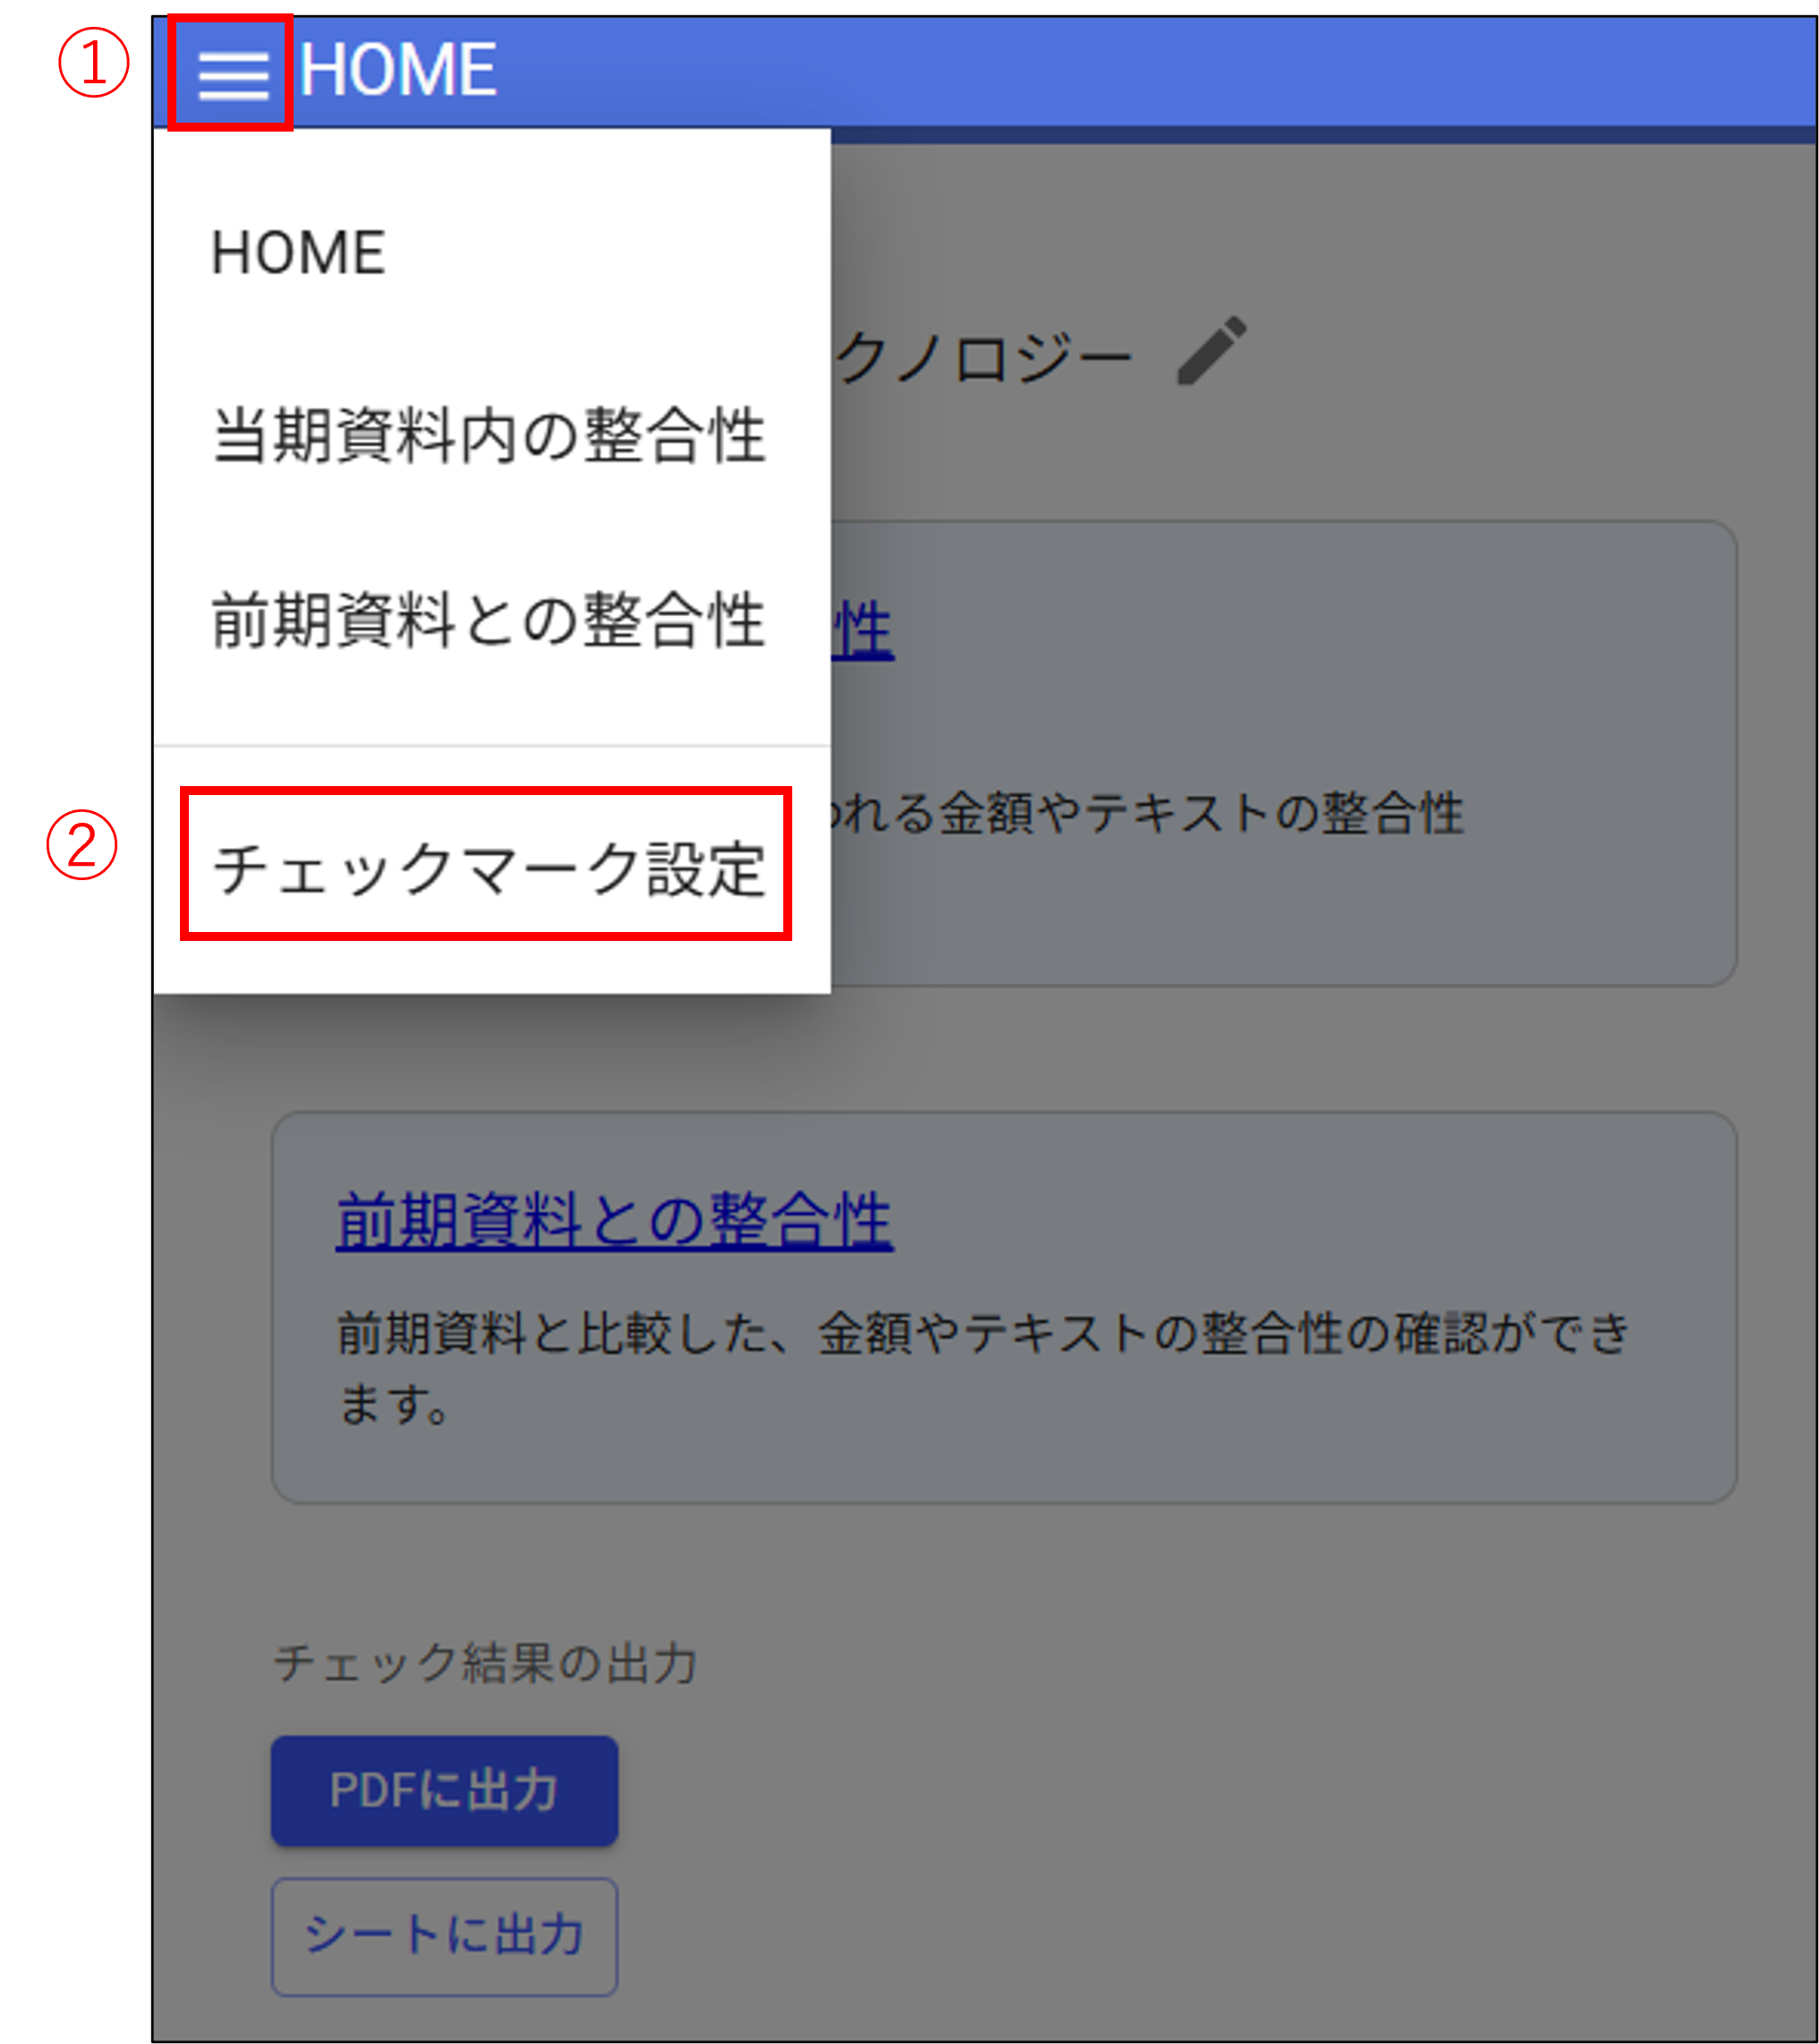Click the partially hidden 整合性 link
Screen dimensions: 1819x2044
(862, 630)
